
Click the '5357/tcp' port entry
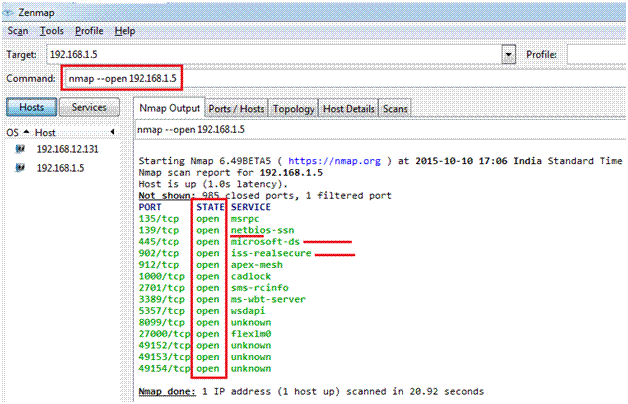pos(161,311)
